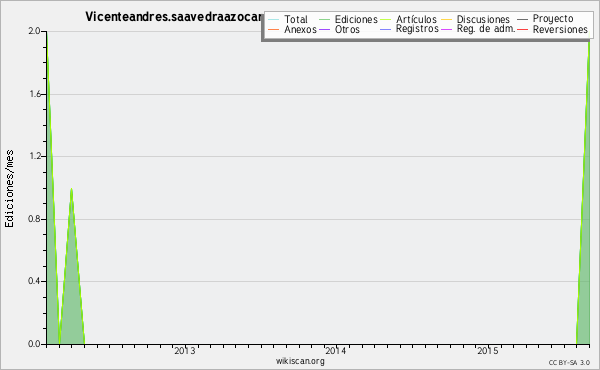Click the 0.8 y-axis value
600x370 pixels.
point(34,219)
